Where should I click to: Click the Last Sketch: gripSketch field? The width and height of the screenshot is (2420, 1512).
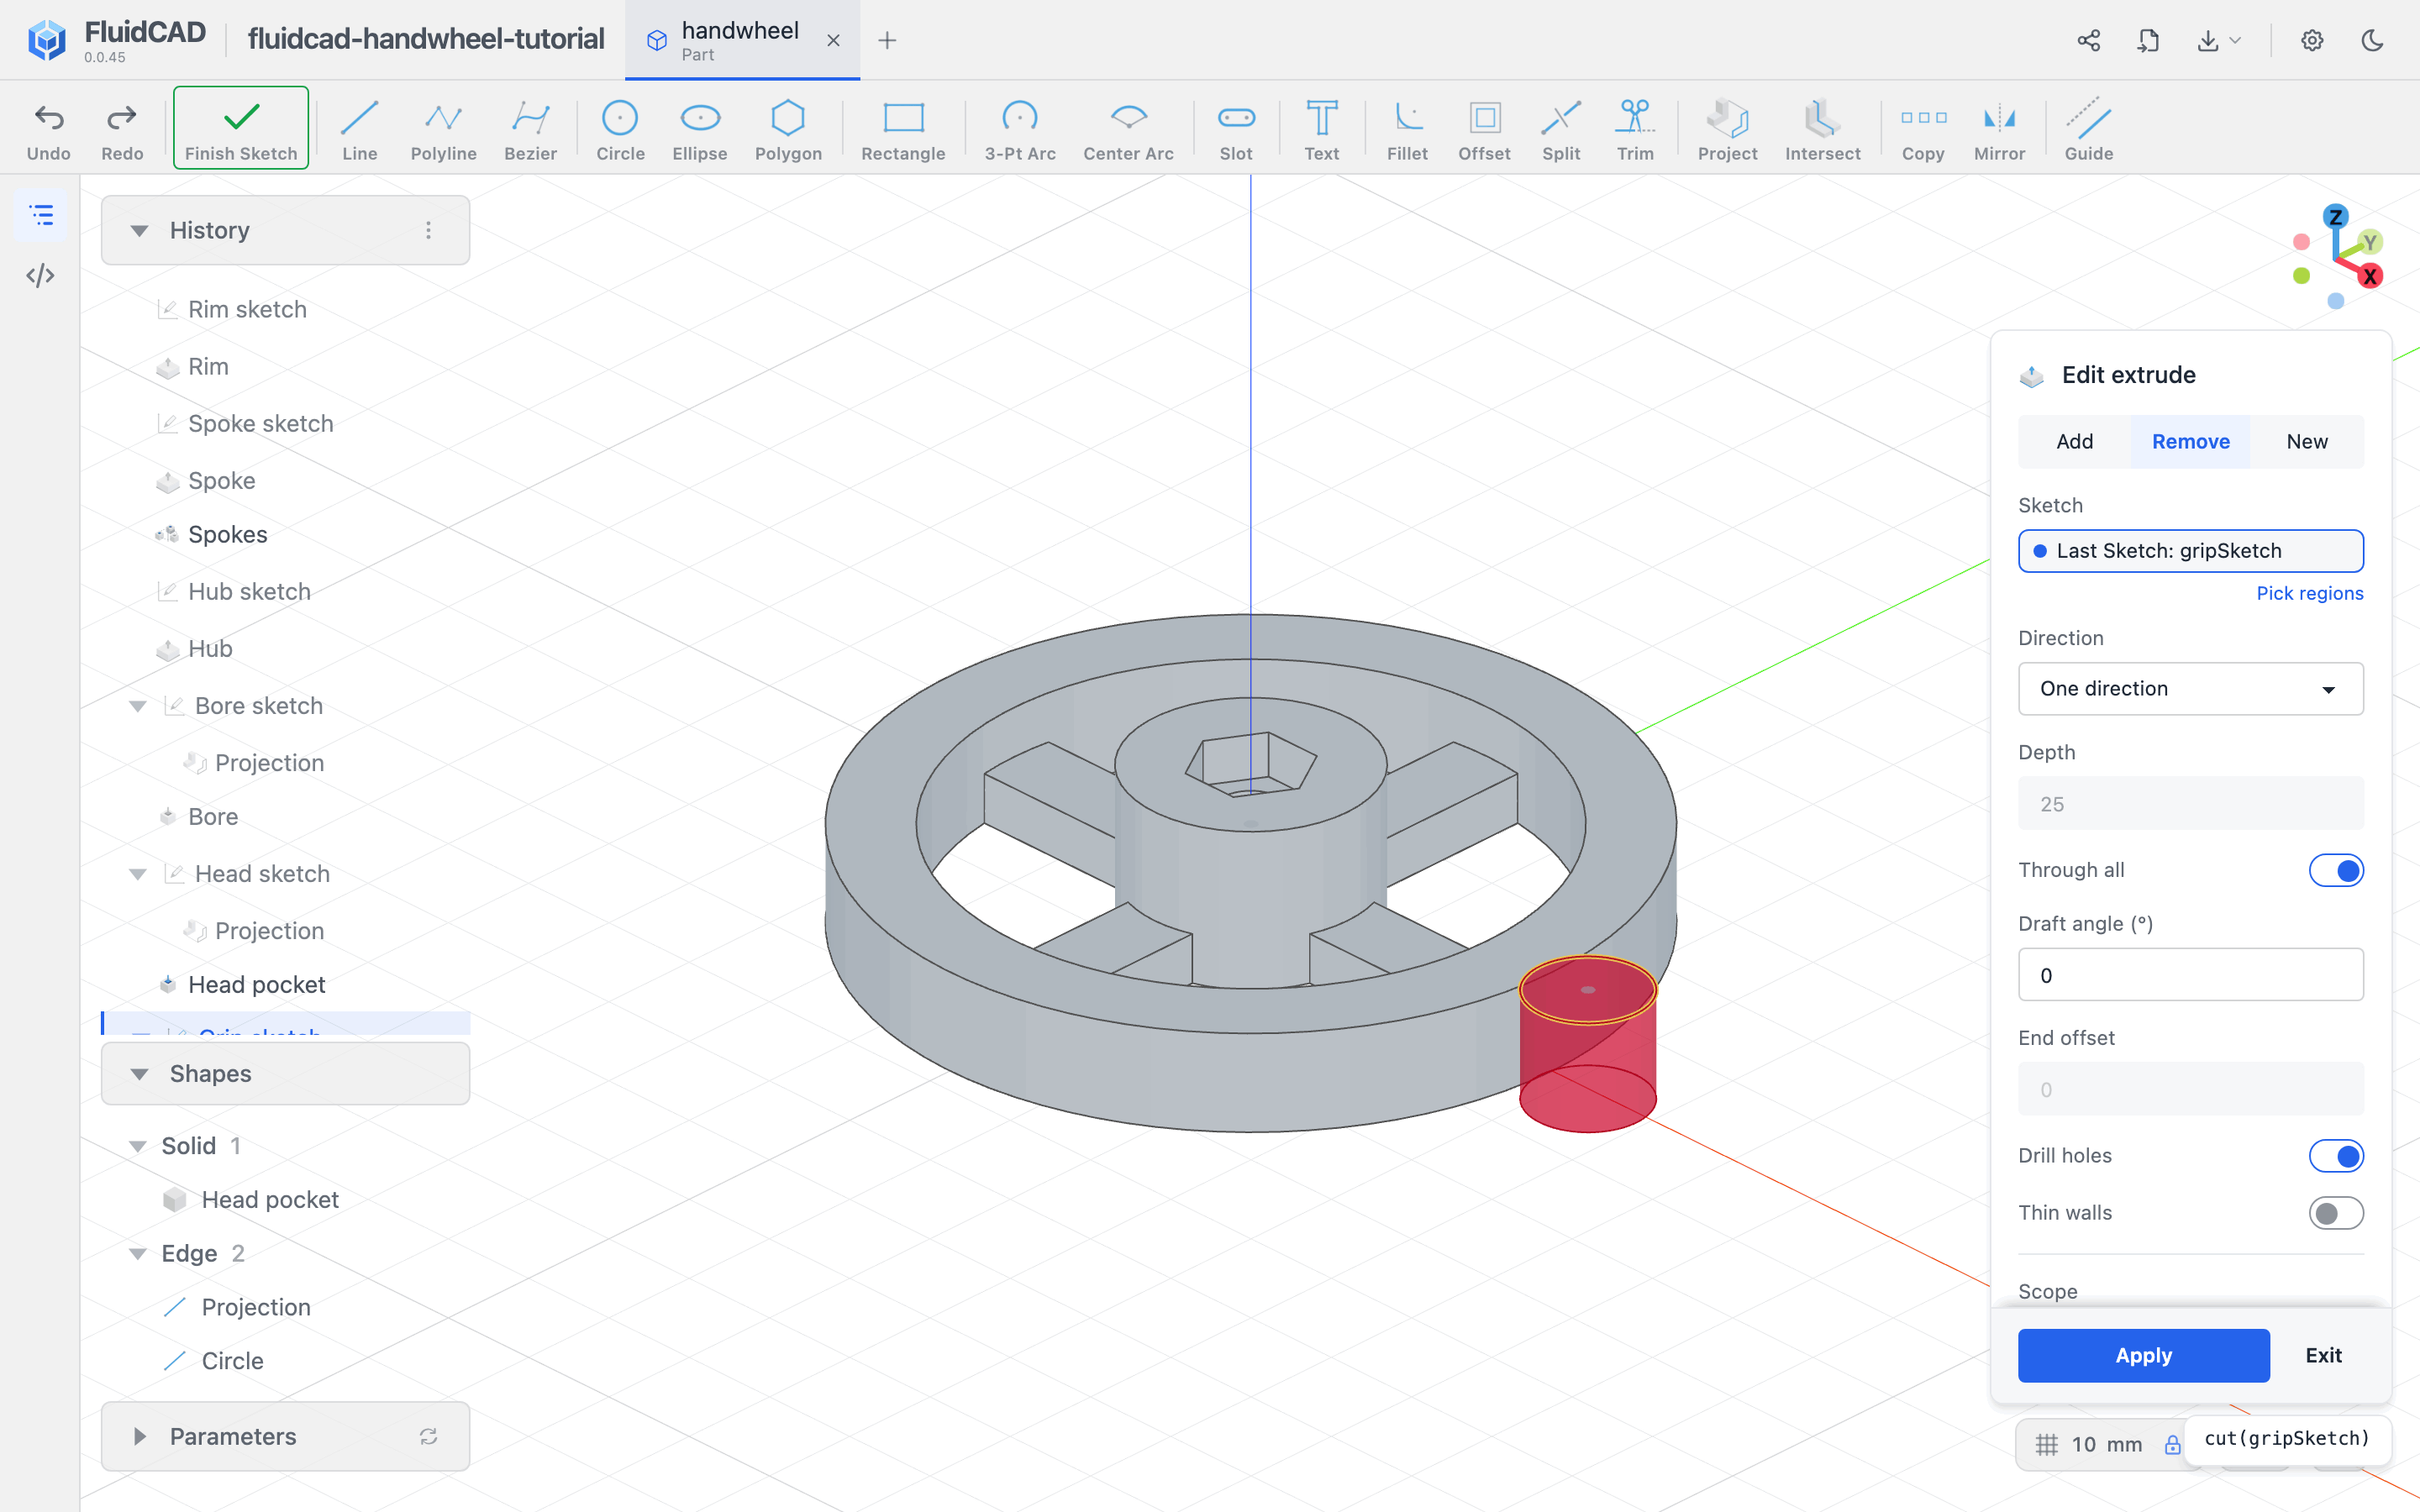click(x=2190, y=551)
